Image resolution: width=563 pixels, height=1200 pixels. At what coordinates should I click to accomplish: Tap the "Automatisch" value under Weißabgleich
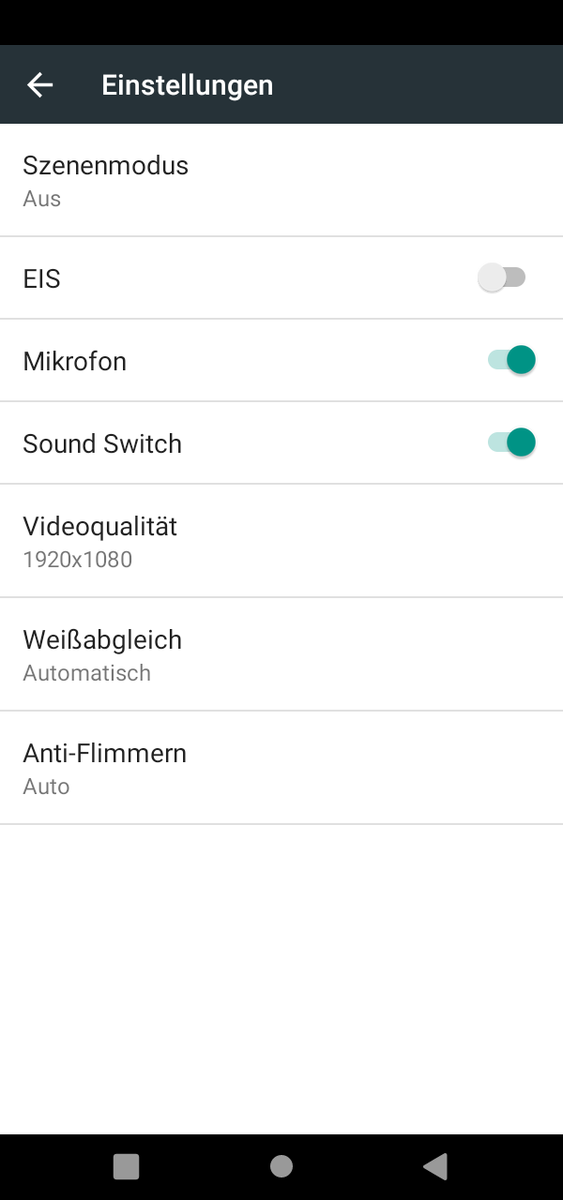pyautogui.click(x=87, y=673)
